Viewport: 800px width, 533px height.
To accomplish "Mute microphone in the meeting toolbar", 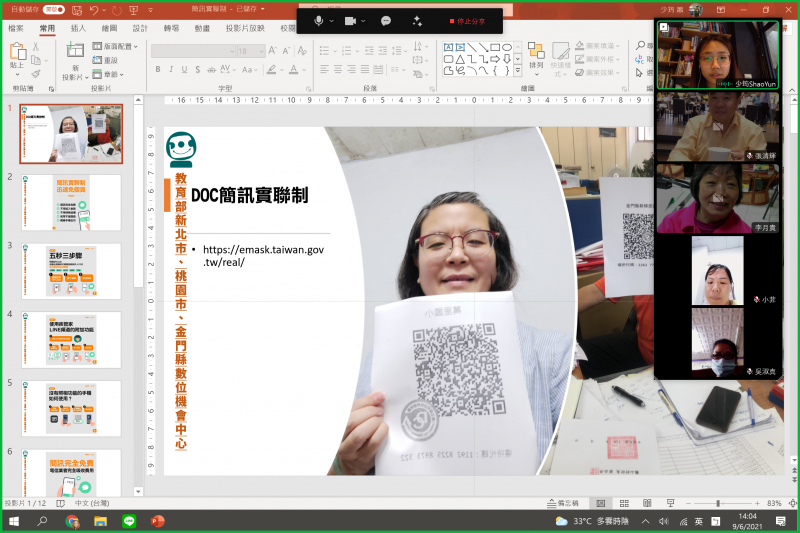I will click(319, 20).
